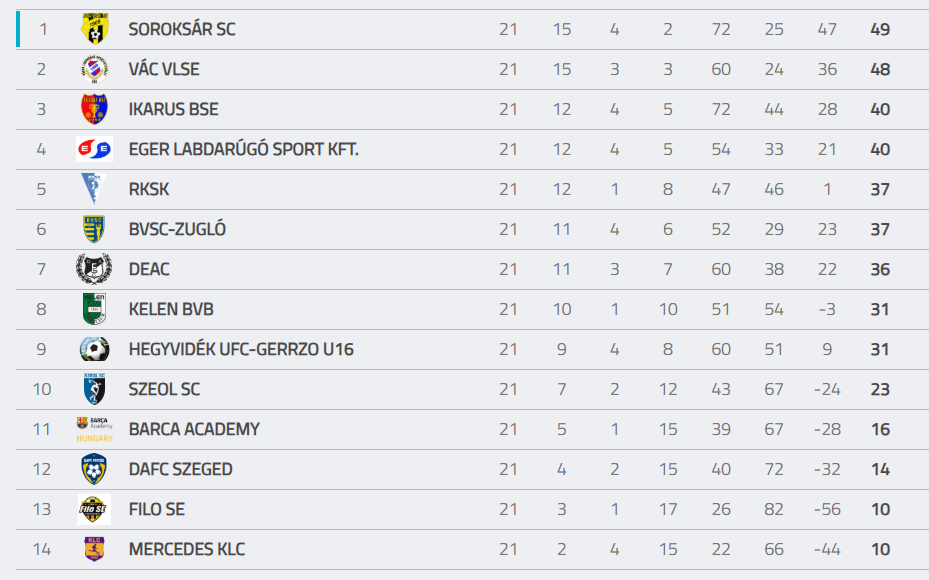This screenshot has height=580, width=929.
Task: Open the SOROKSÁR SC team name link
Action: (182, 29)
